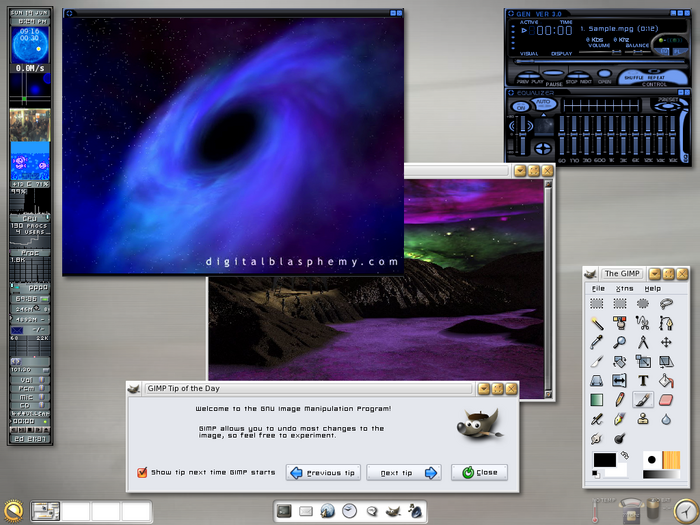
Task: Click the terminal icon in the bottom dock
Action: [285, 511]
